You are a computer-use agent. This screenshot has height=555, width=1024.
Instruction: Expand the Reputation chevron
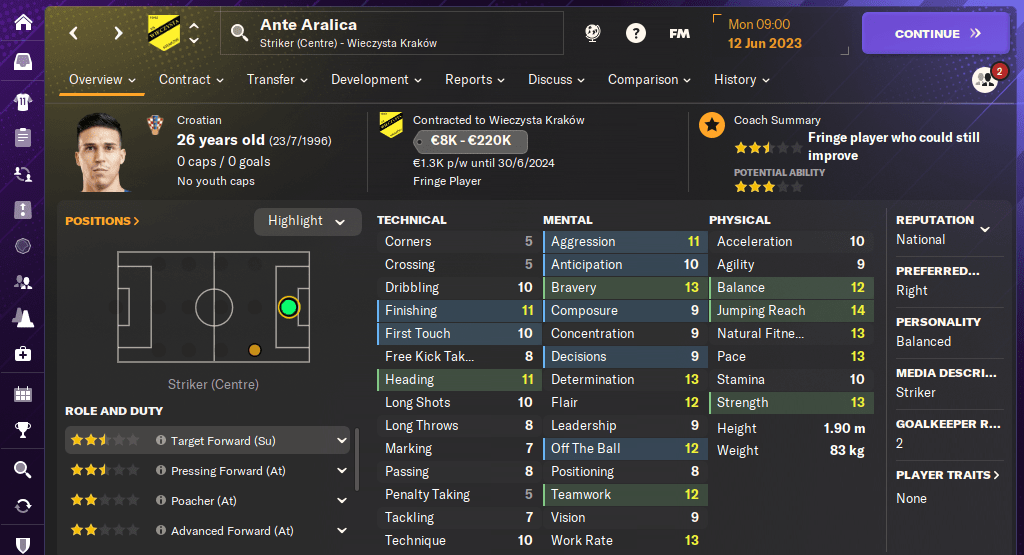(x=985, y=229)
